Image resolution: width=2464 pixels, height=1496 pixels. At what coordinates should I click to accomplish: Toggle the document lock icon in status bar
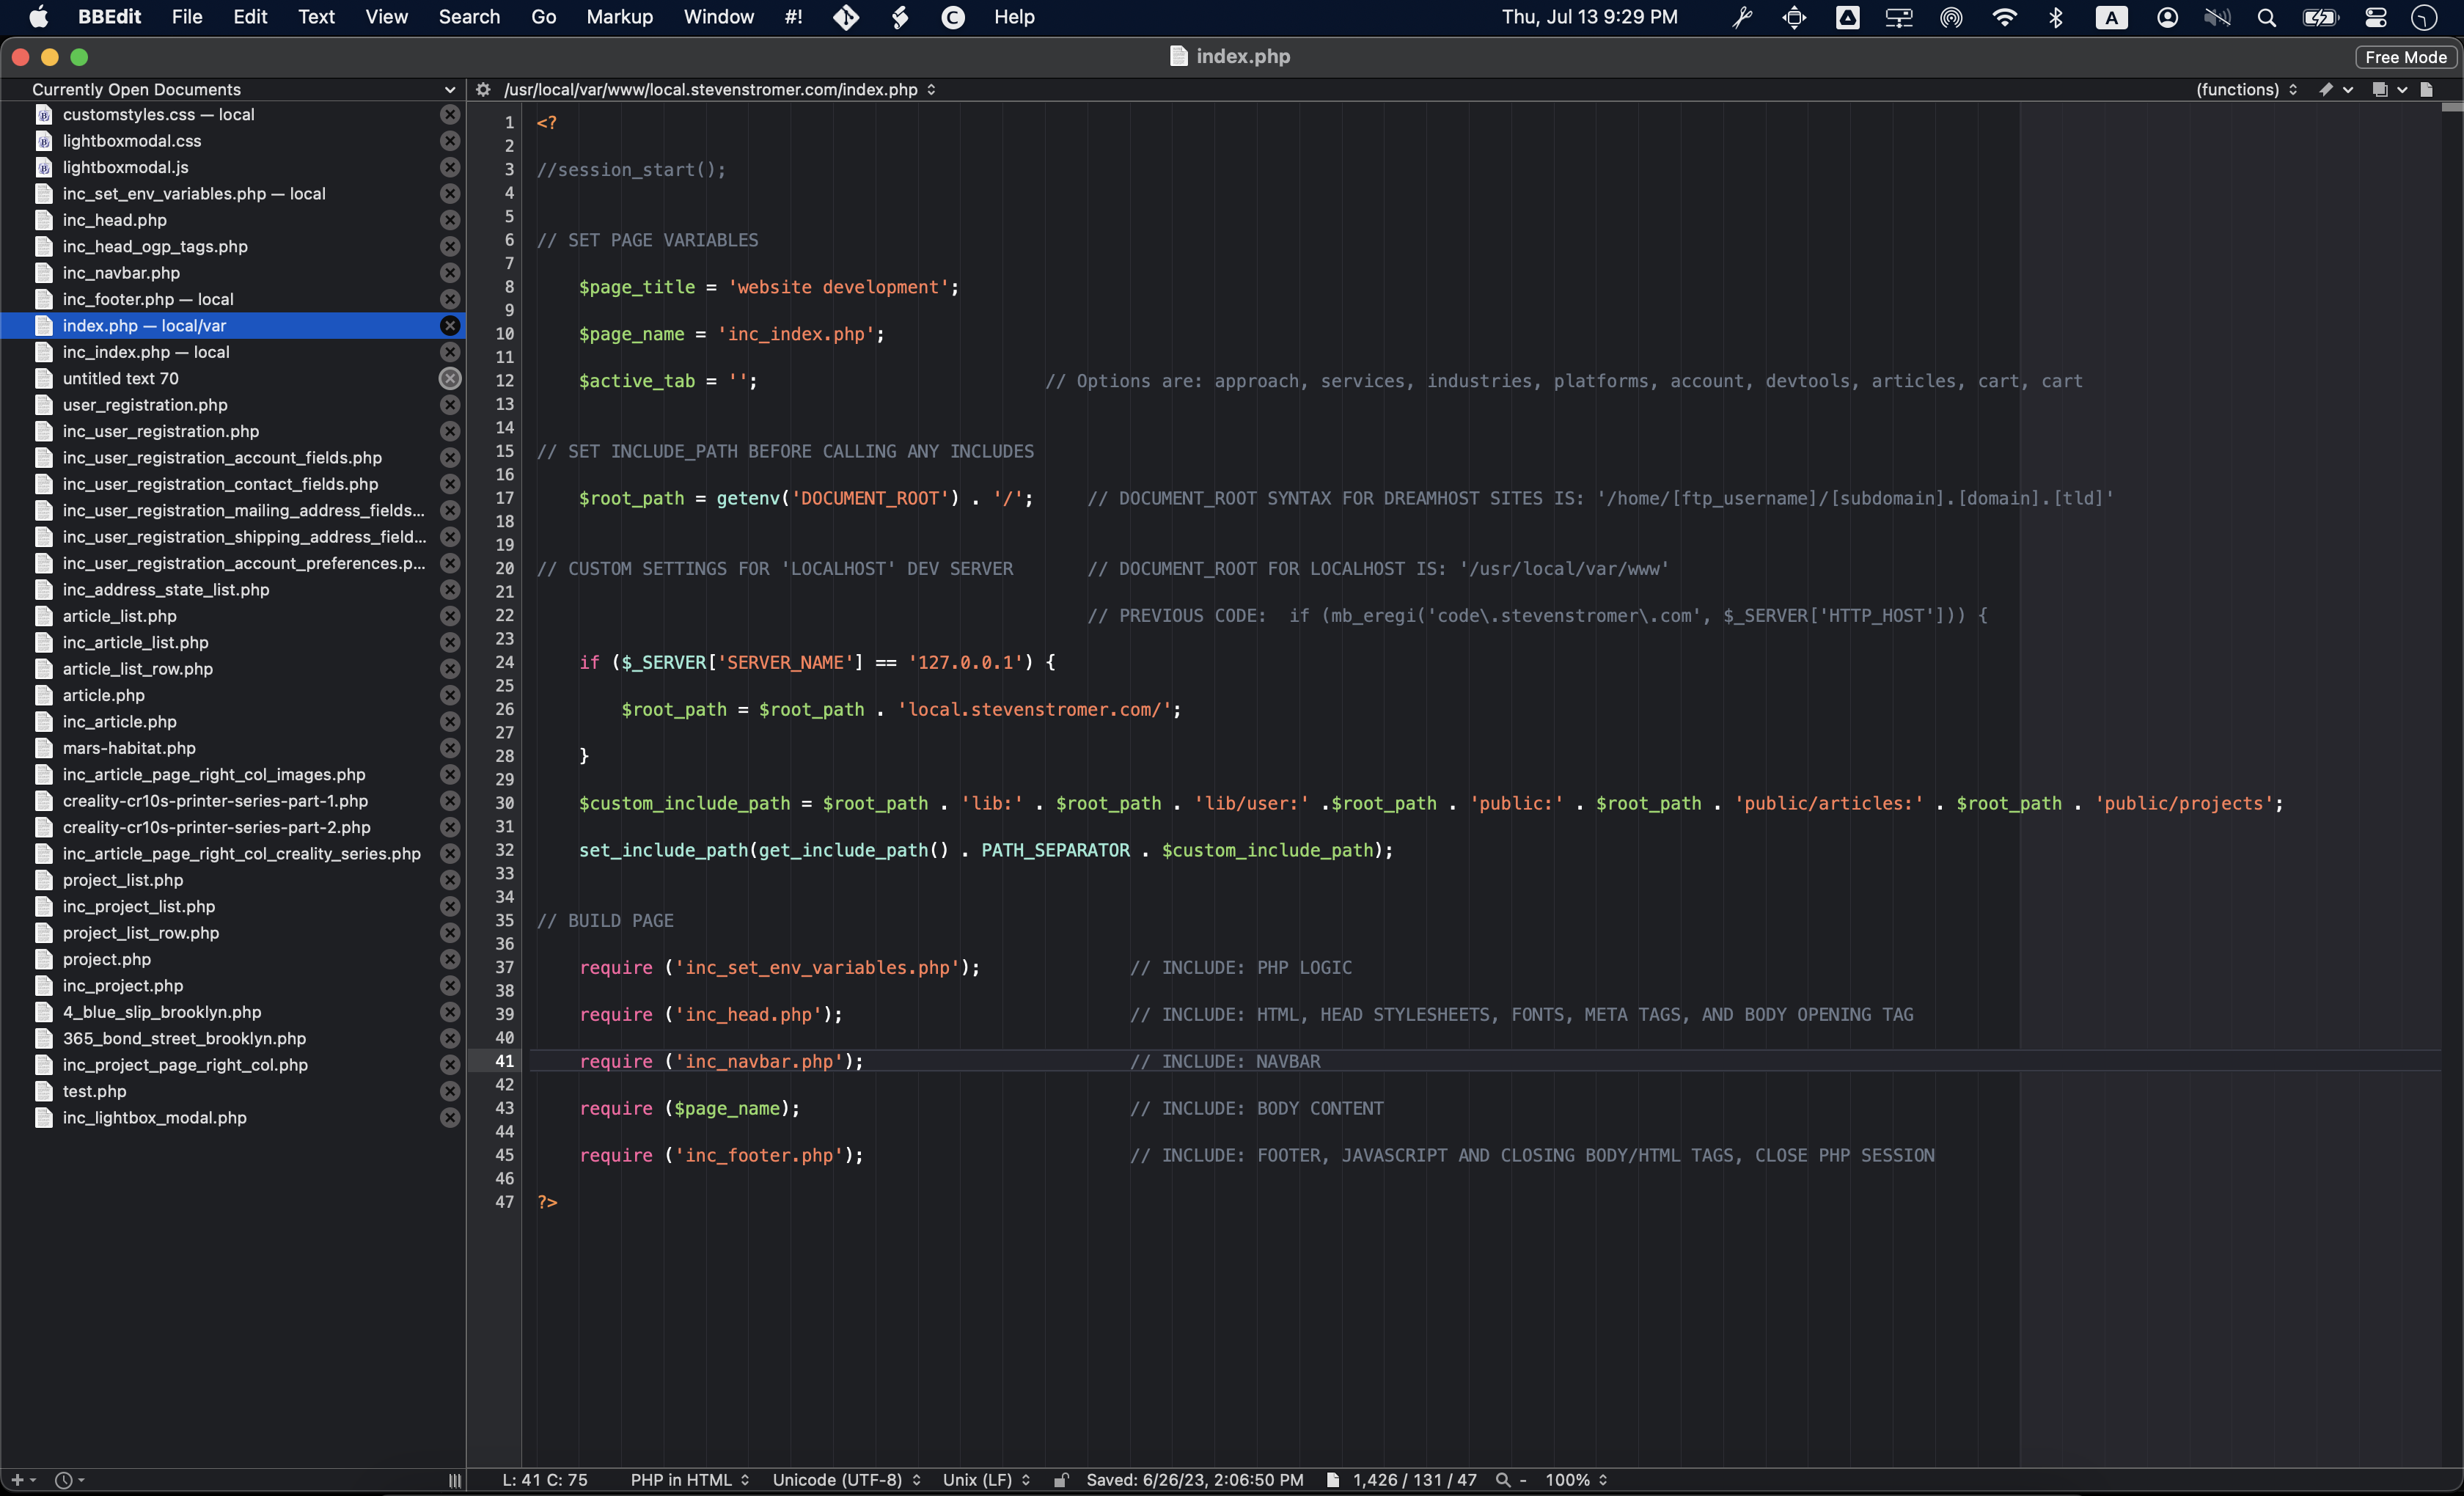1061,1479
